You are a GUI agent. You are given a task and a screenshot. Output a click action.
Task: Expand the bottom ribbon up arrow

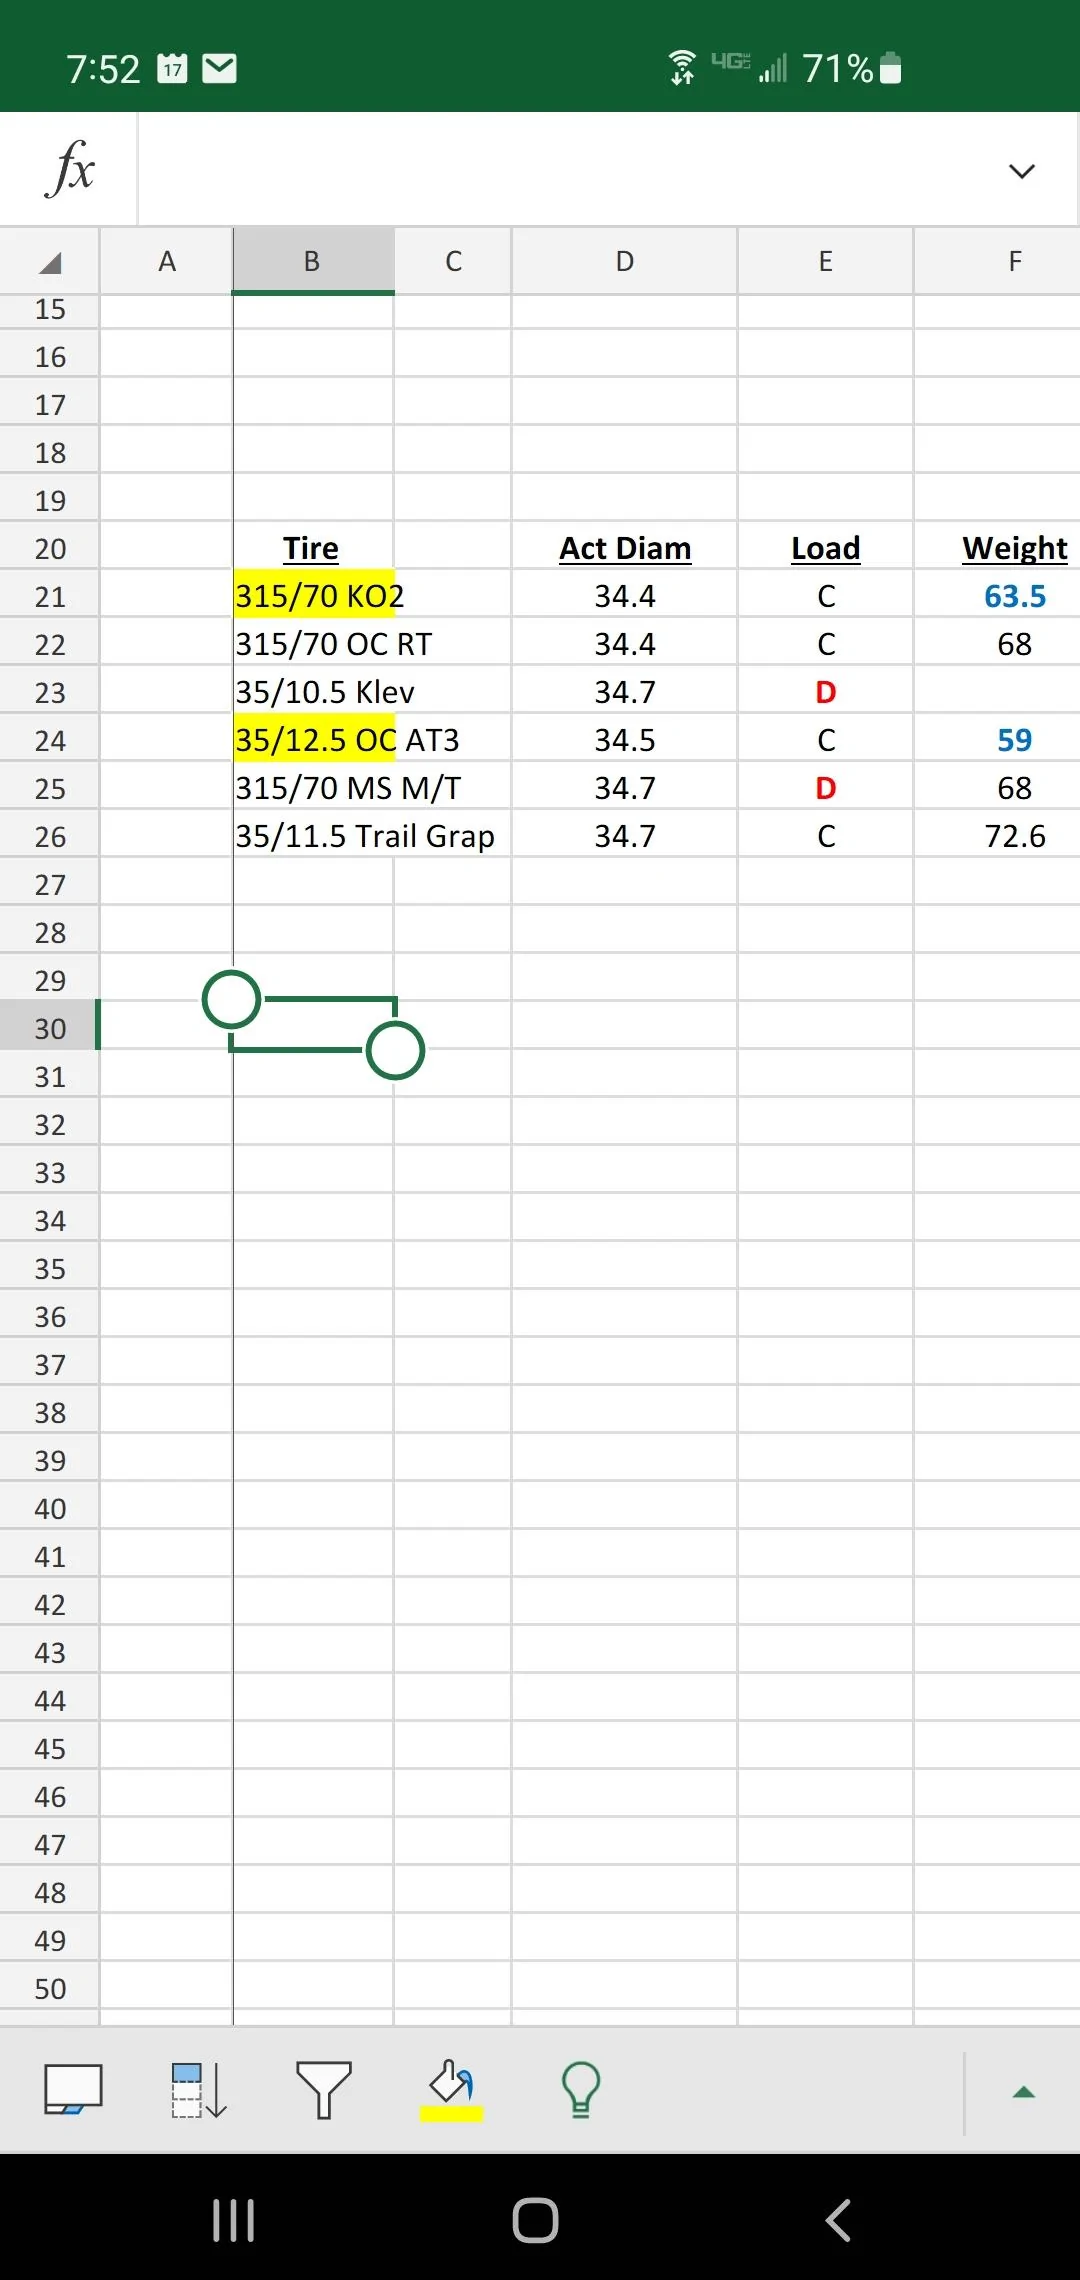coord(1023,2092)
